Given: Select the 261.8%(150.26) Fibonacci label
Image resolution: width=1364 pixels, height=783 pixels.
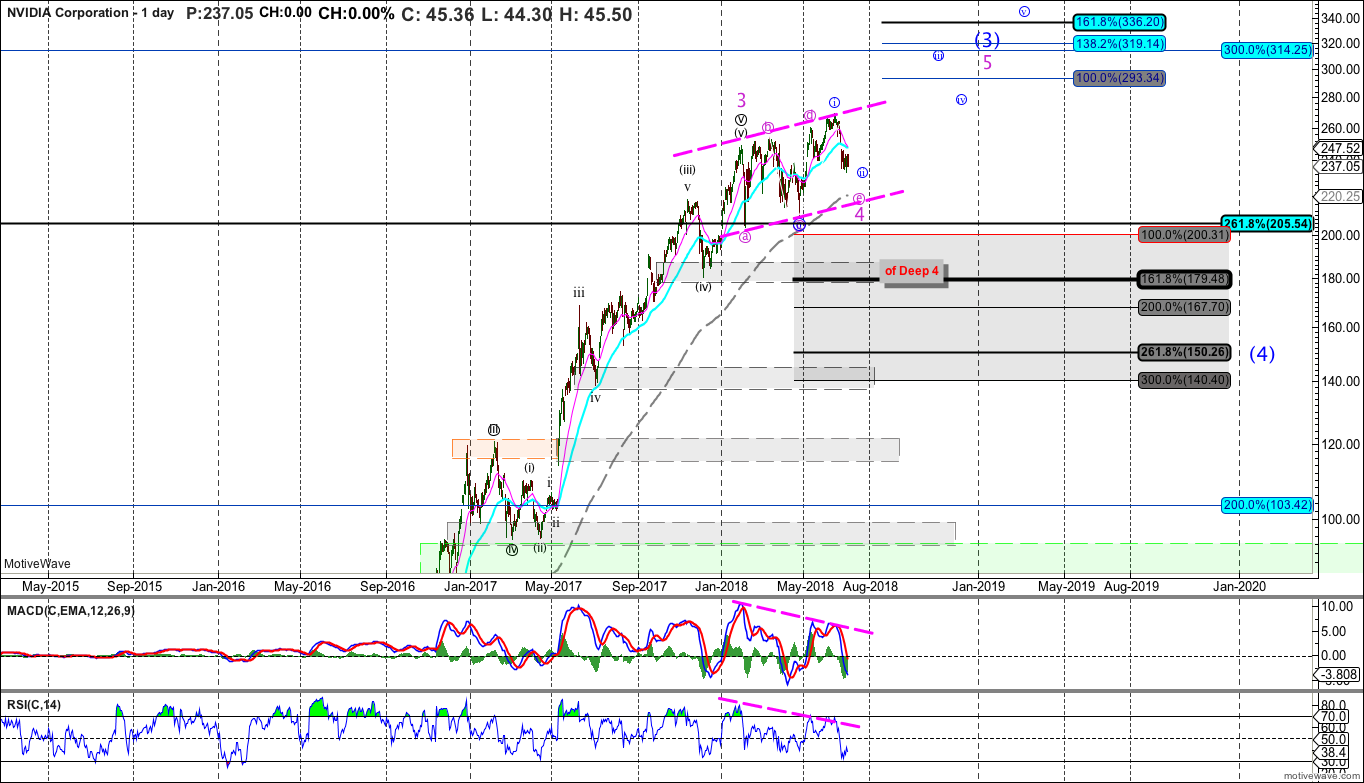Looking at the screenshot, I should (x=1184, y=353).
